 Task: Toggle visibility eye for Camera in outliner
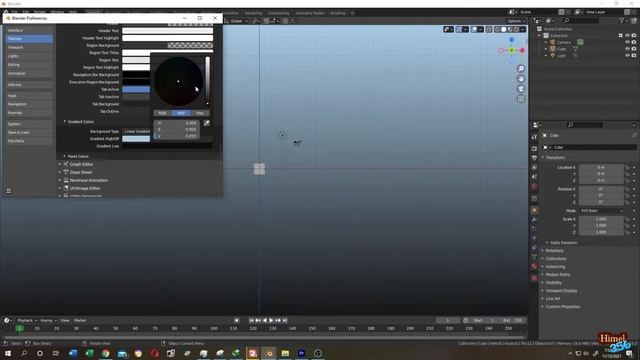click(627, 42)
